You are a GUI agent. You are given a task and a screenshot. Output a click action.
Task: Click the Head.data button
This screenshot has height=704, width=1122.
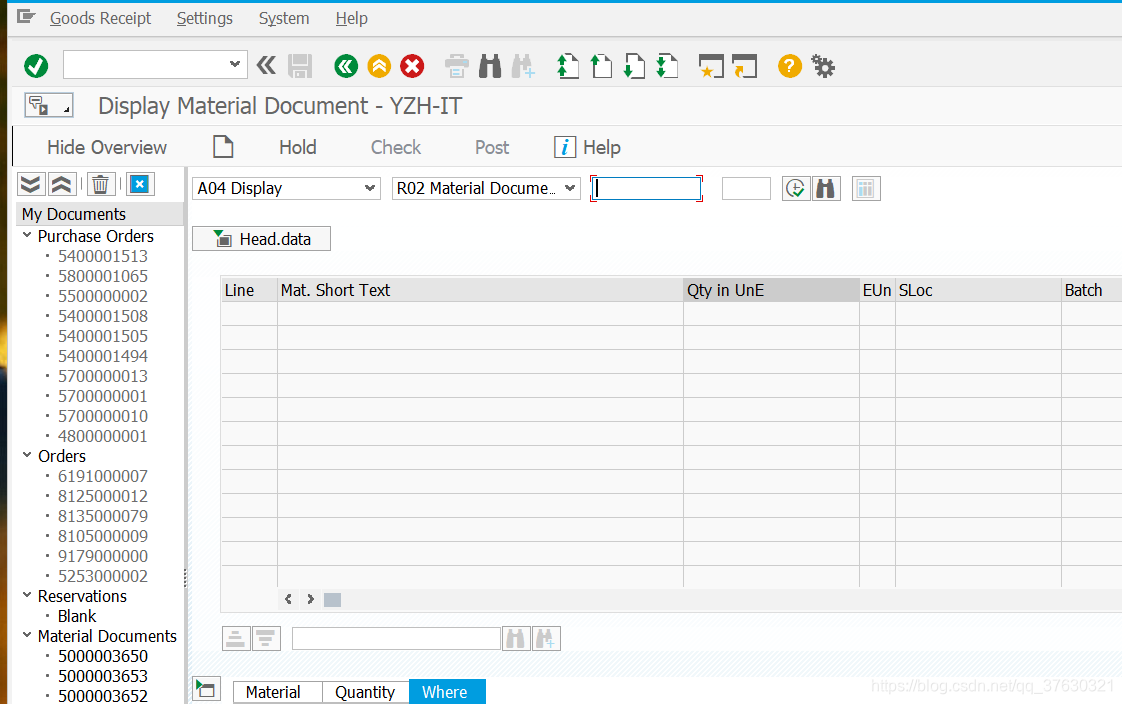point(261,238)
